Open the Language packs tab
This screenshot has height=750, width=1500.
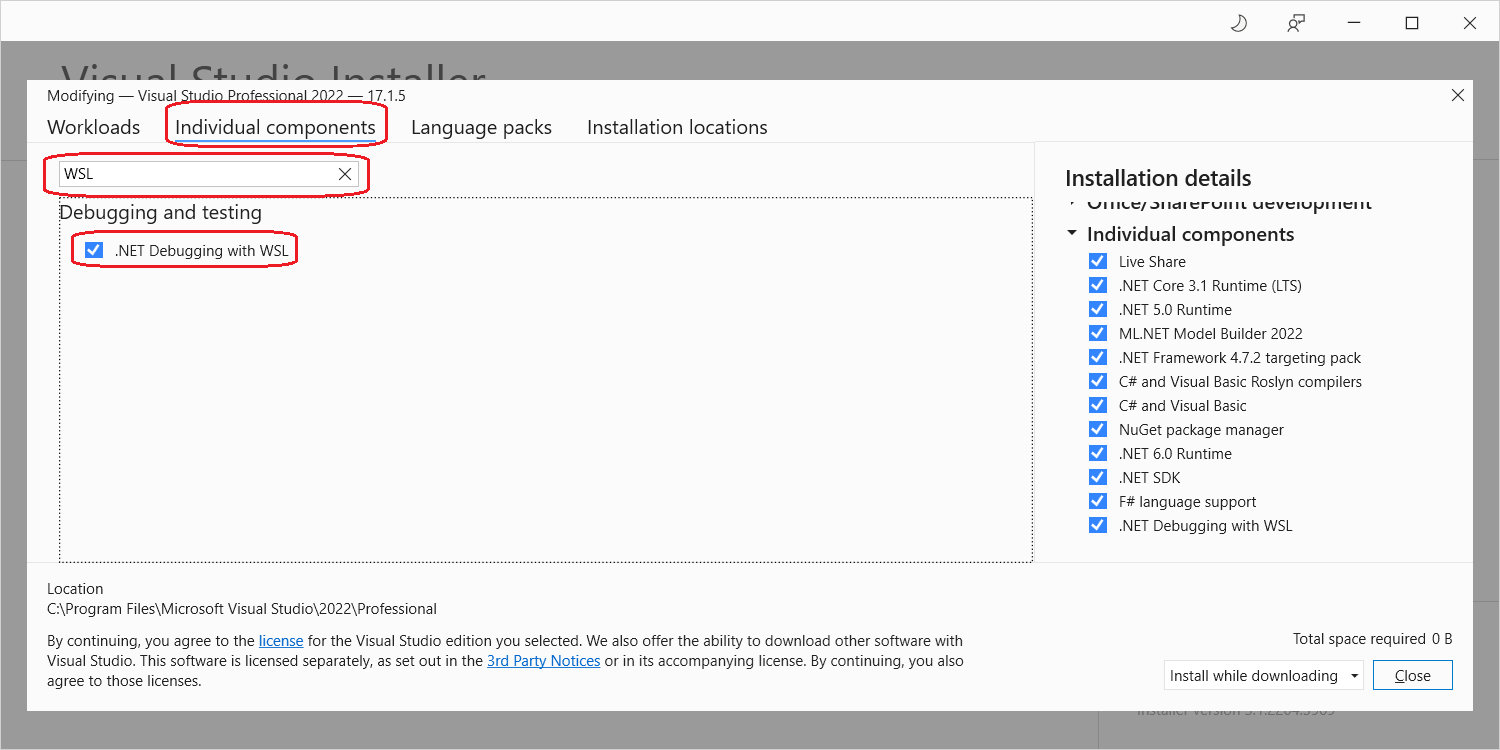tap(481, 127)
